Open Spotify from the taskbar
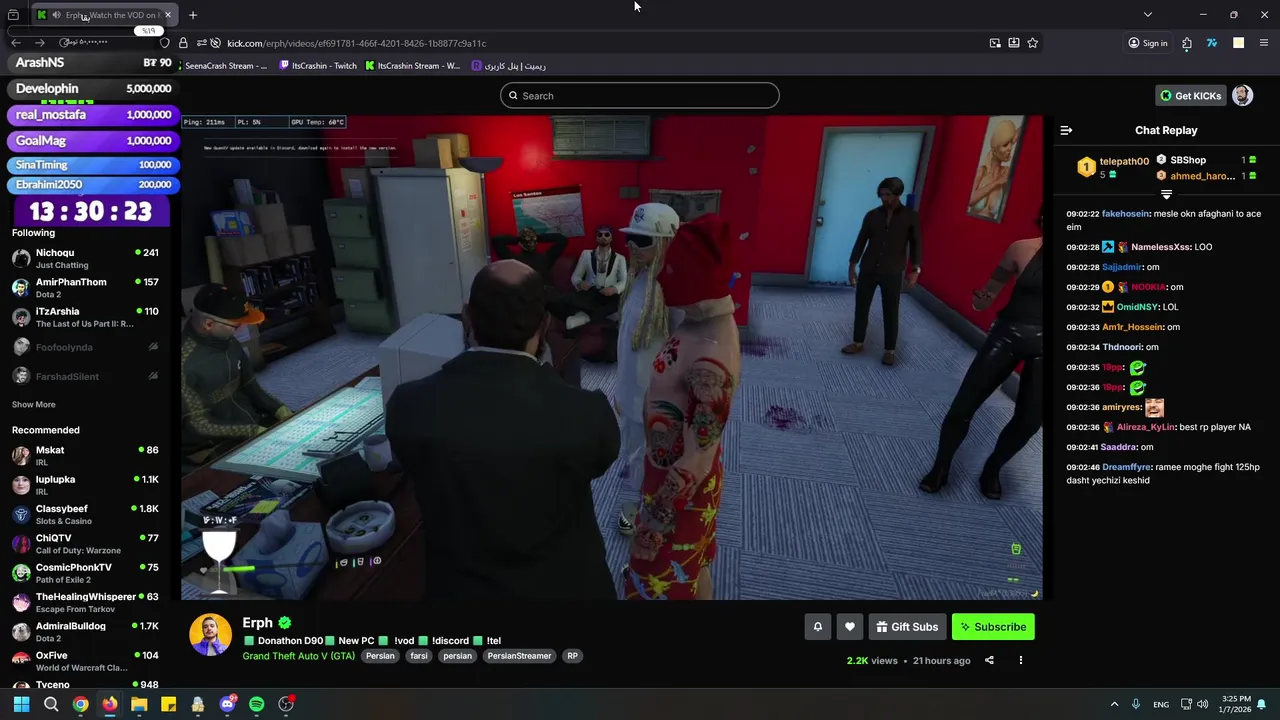 tap(256, 704)
